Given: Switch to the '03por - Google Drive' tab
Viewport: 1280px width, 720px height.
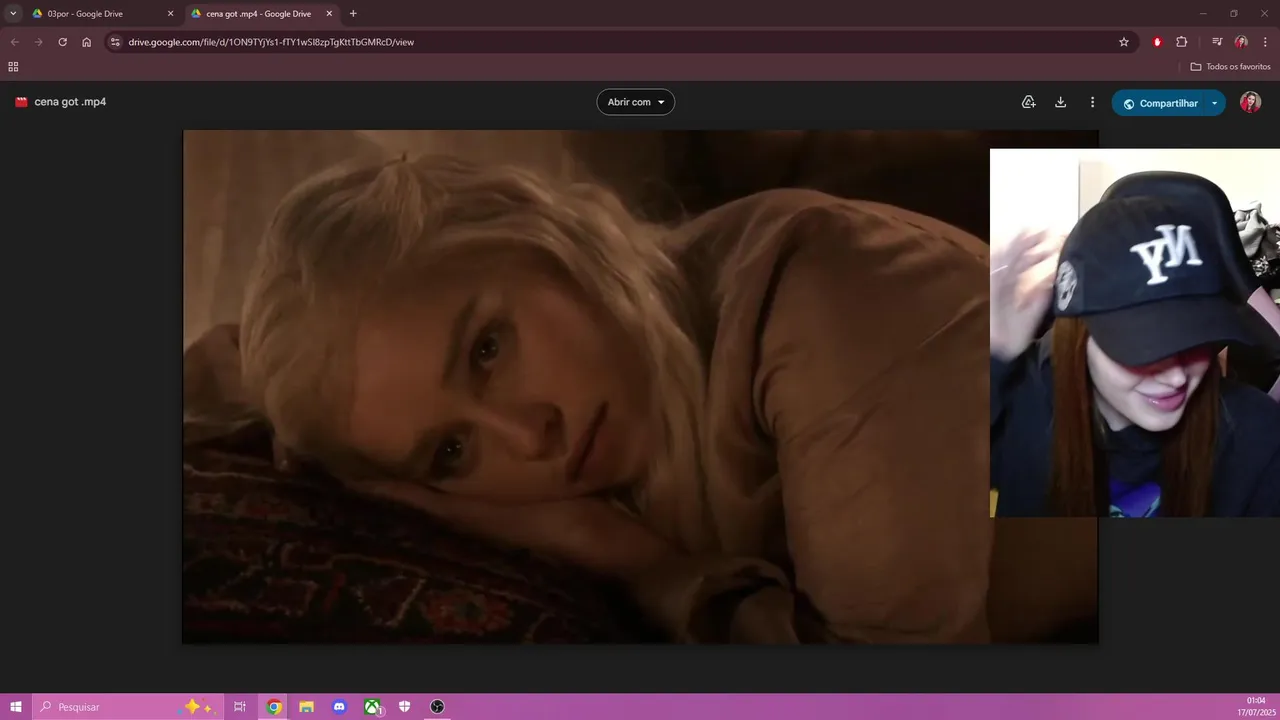Looking at the screenshot, I should coord(100,14).
